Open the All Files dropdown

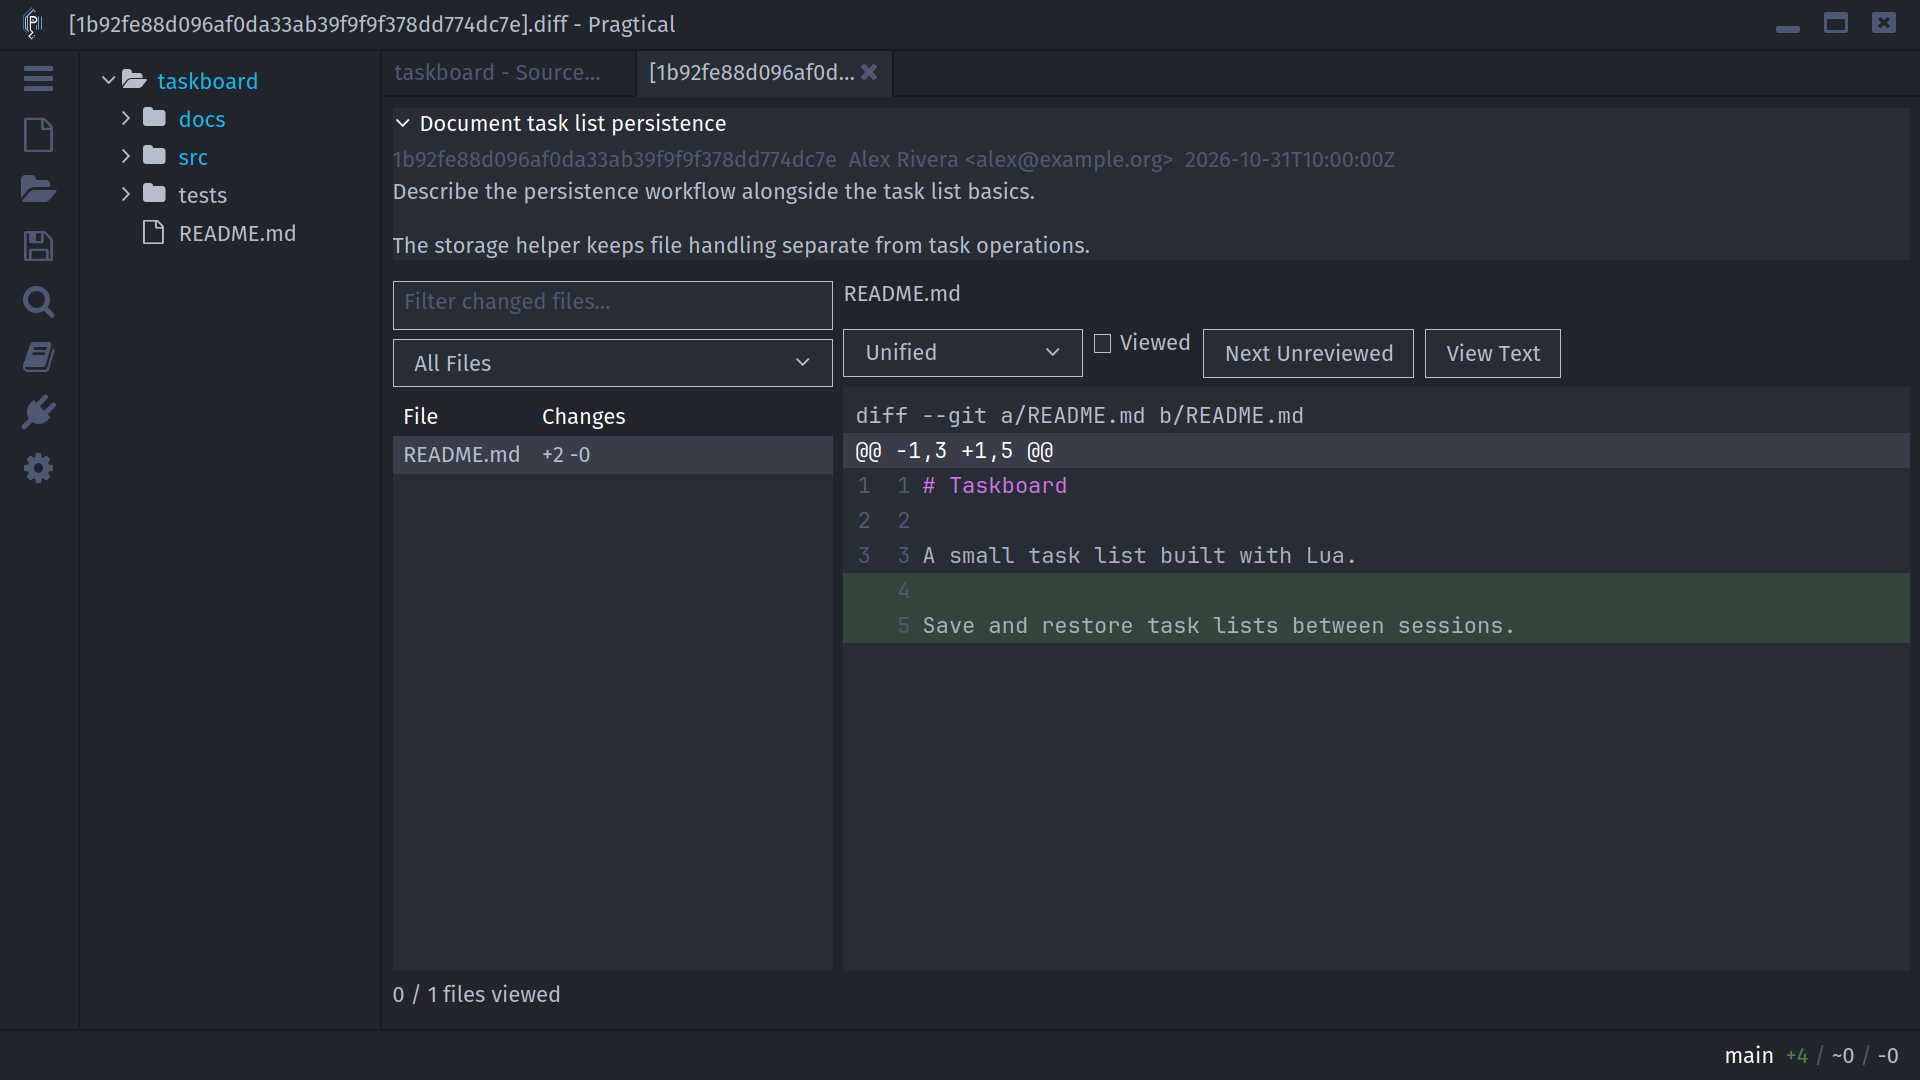[612, 363]
